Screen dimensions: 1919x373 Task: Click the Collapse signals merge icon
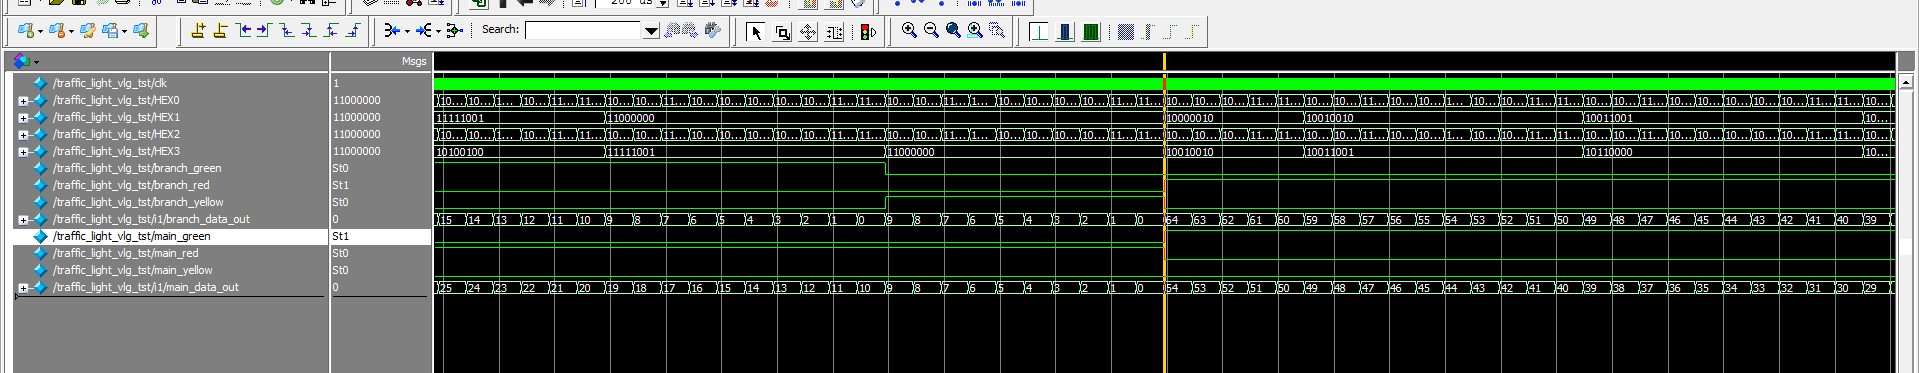[x=392, y=31]
